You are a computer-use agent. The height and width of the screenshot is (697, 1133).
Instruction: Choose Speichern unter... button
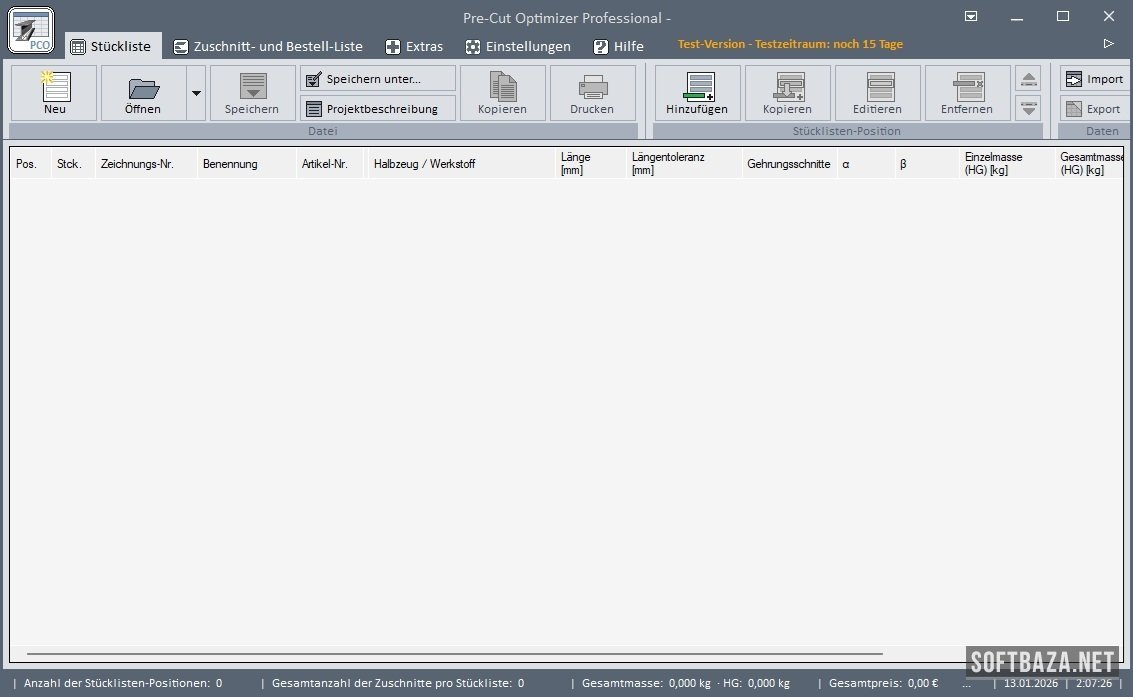tap(377, 79)
